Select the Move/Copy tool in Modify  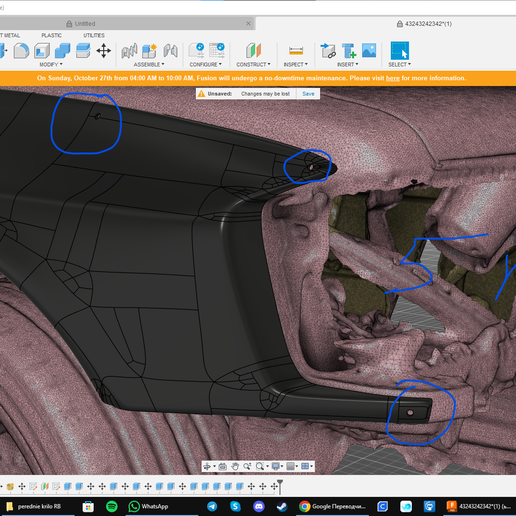(103, 51)
